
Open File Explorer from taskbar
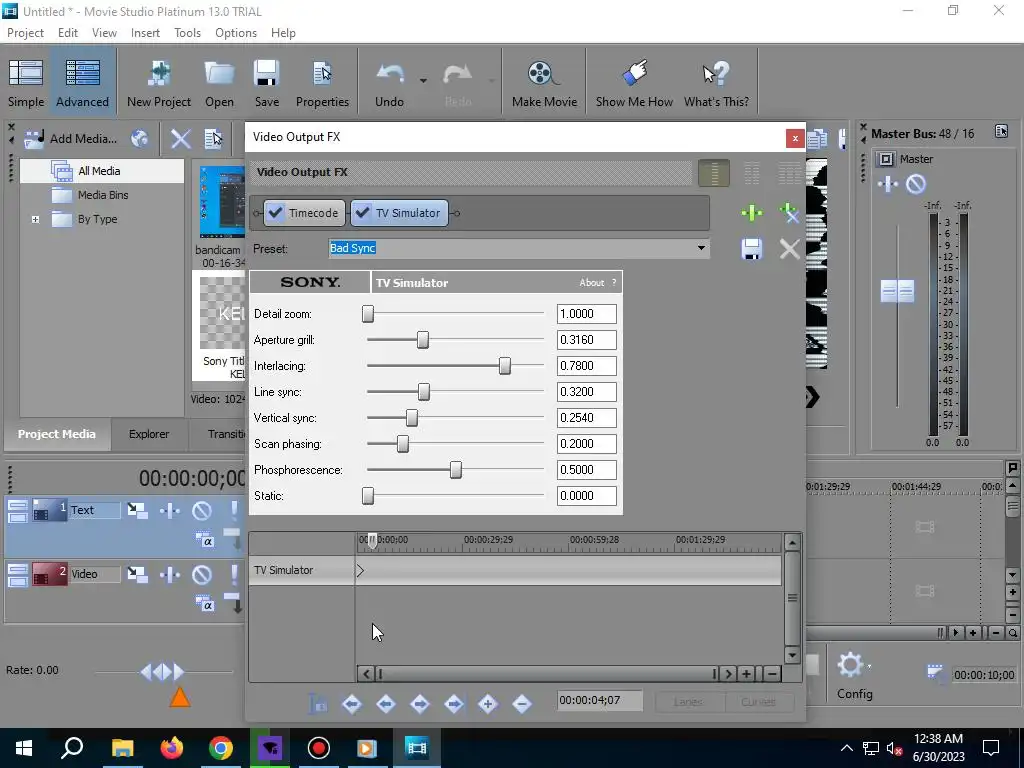(x=122, y=748)
